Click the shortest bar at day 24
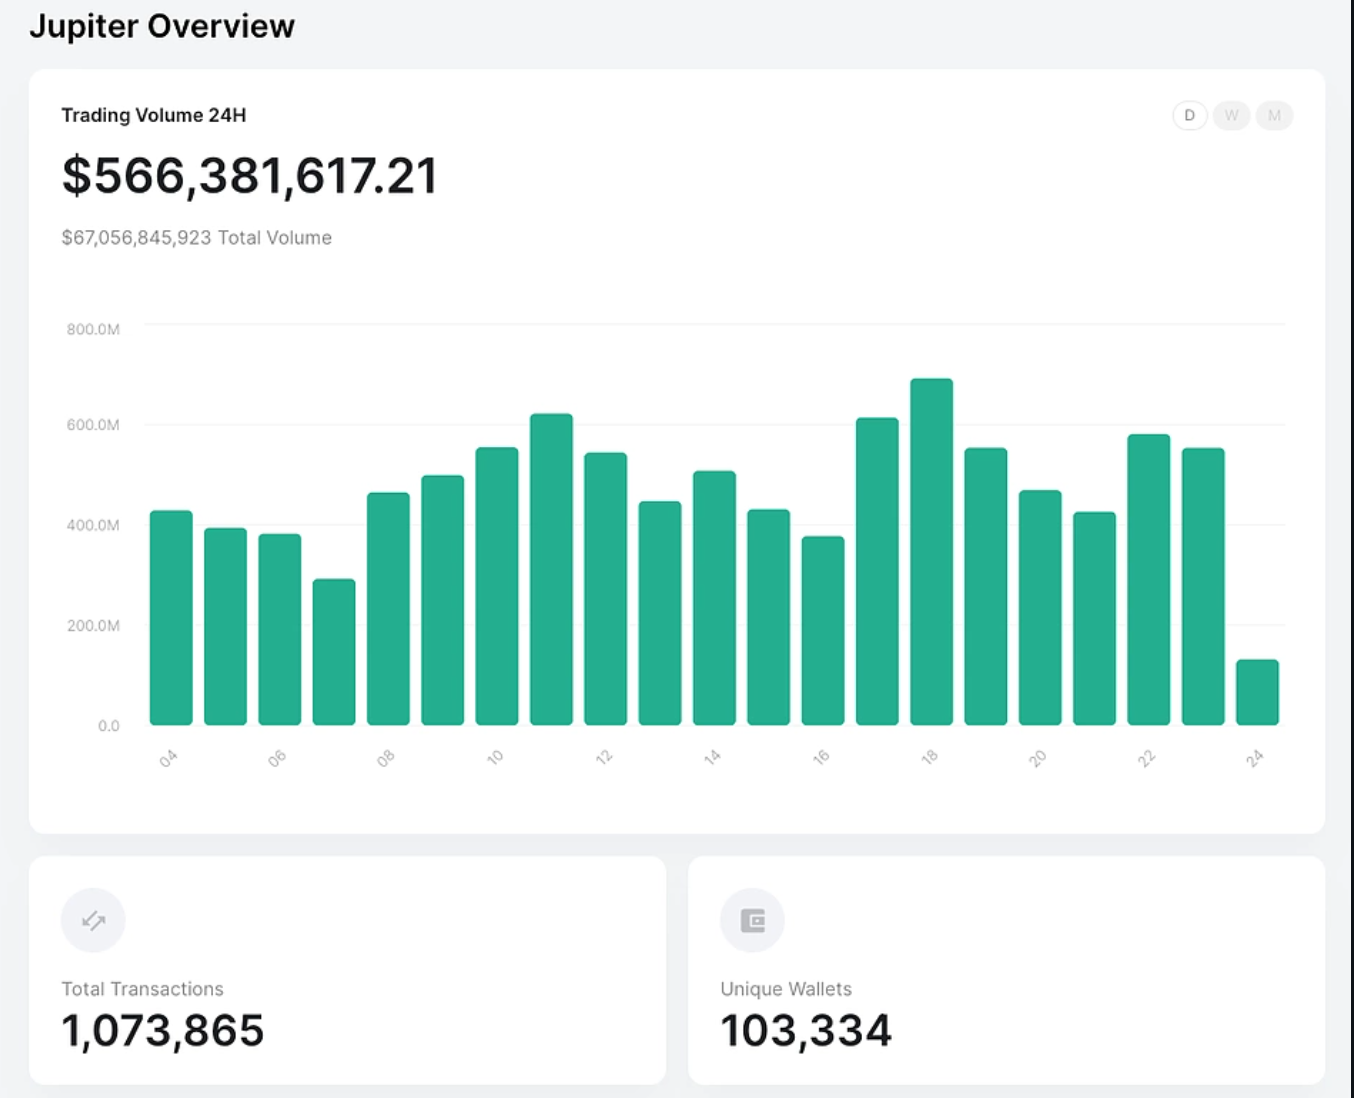Screen dimensions: 1354x1098 tap(1257, 692)
